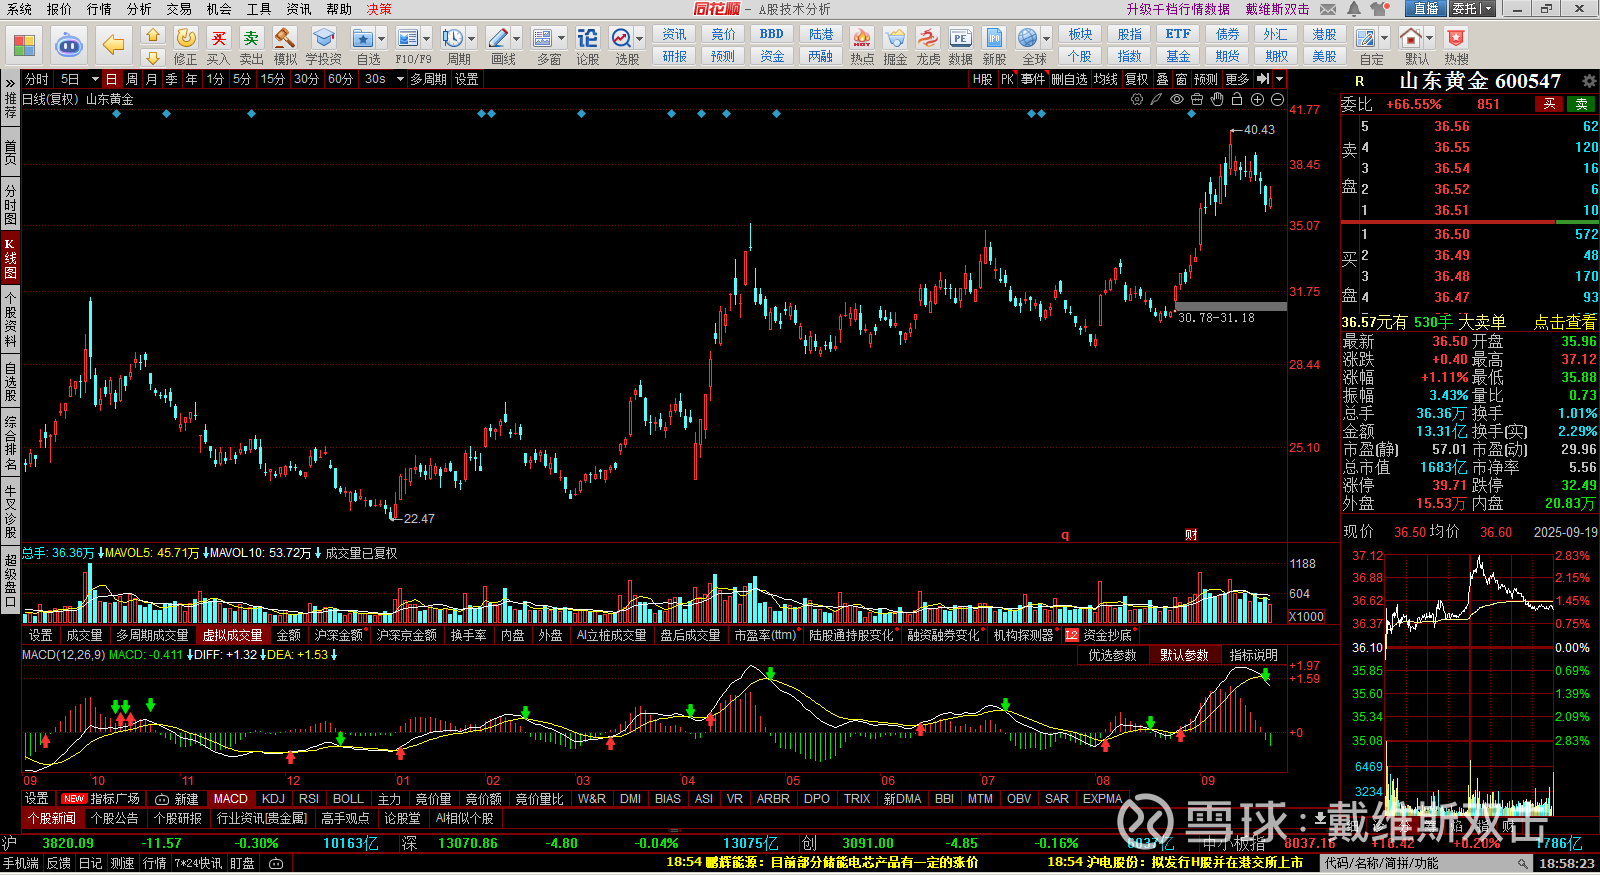The image size is (1600, 875).
Task: Expand the 周期 period dropdown arrow
Action: point(471,39)
